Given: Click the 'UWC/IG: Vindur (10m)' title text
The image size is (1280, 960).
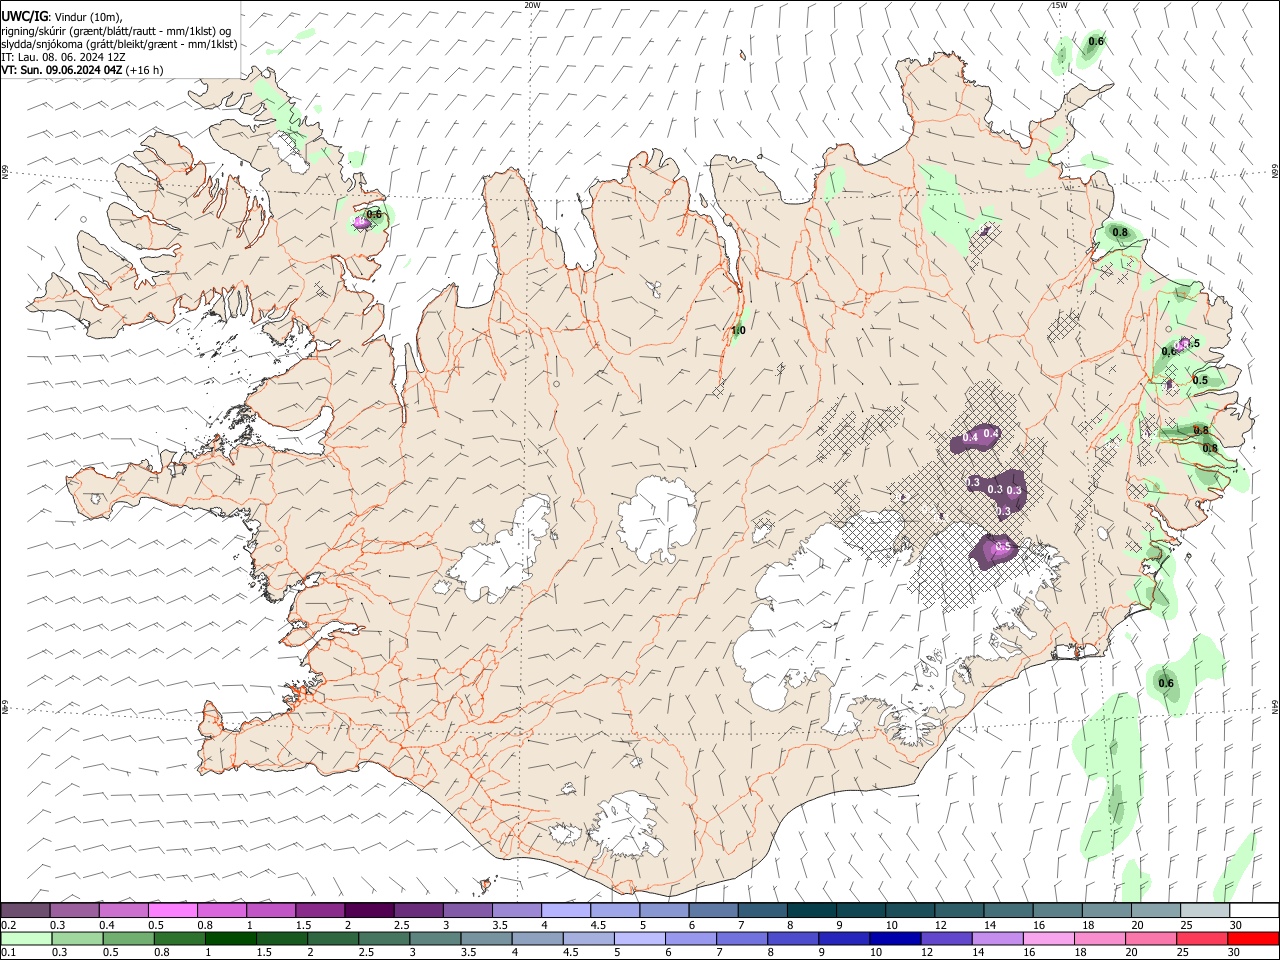Looking at the screenshot, I should [x=62, y=16].
